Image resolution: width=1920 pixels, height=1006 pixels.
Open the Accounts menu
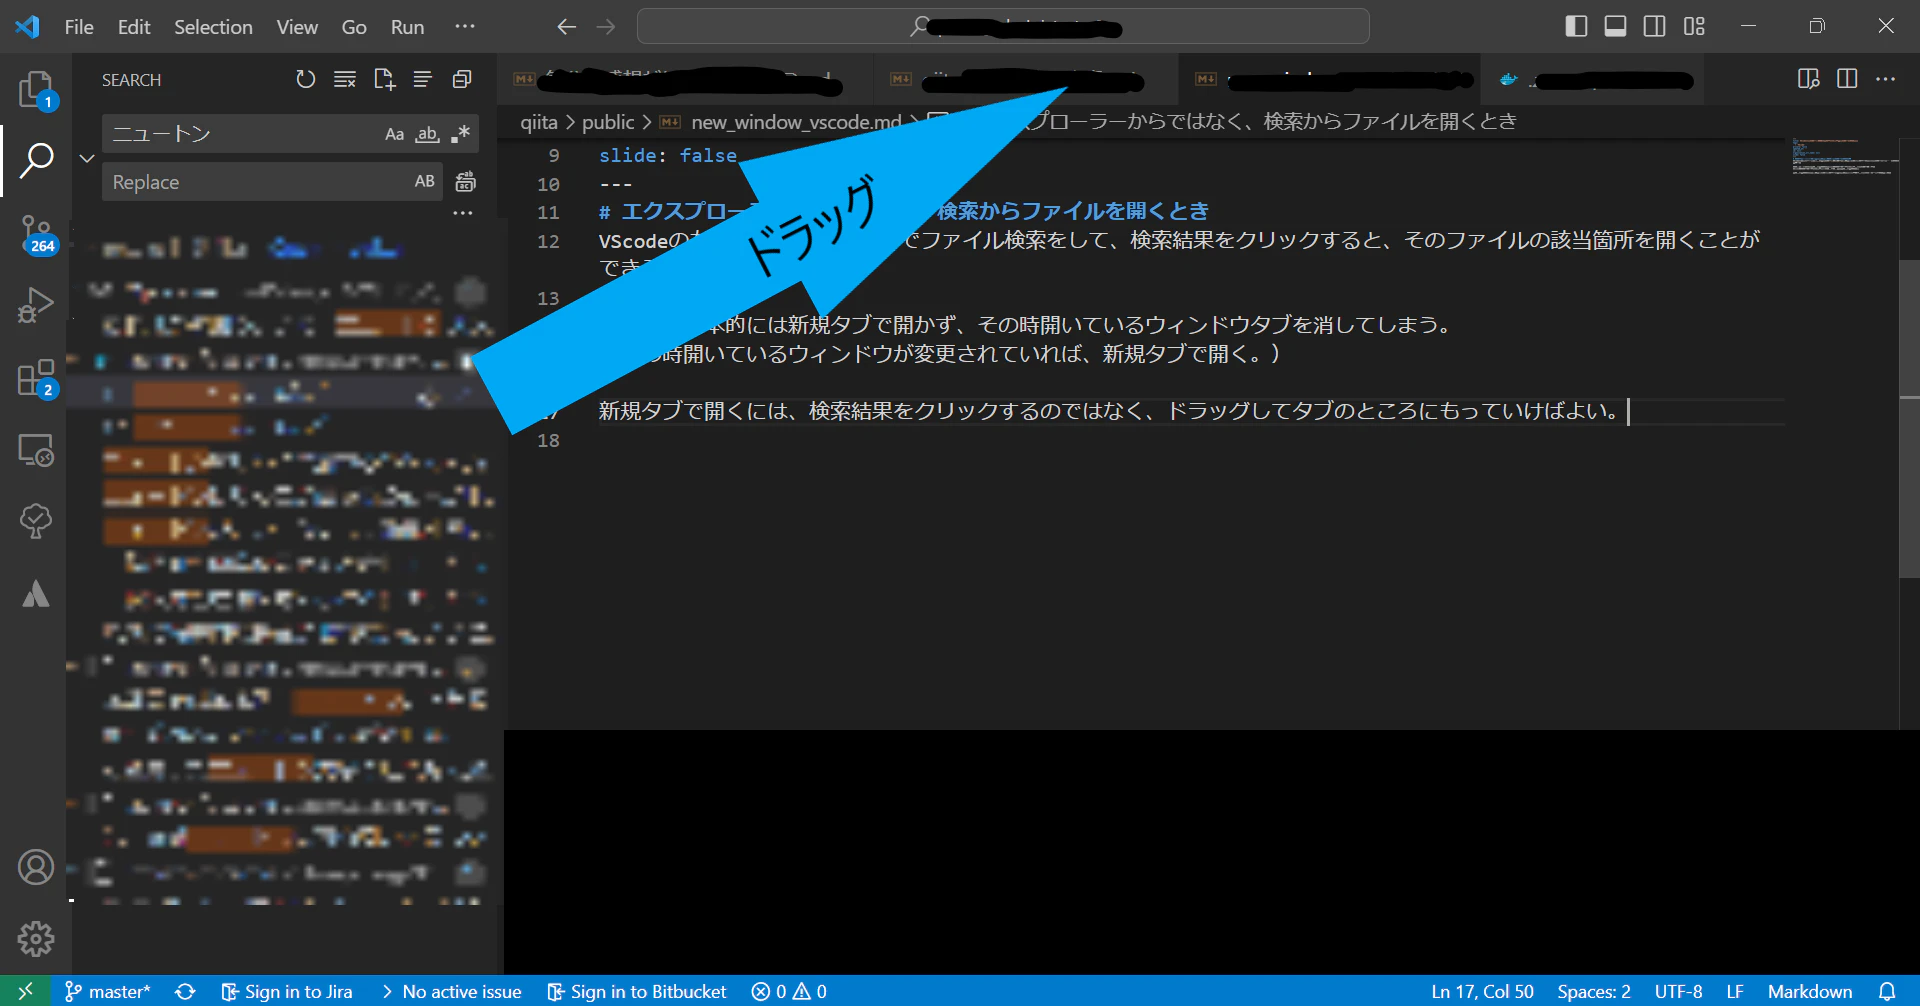coord(36,867)
